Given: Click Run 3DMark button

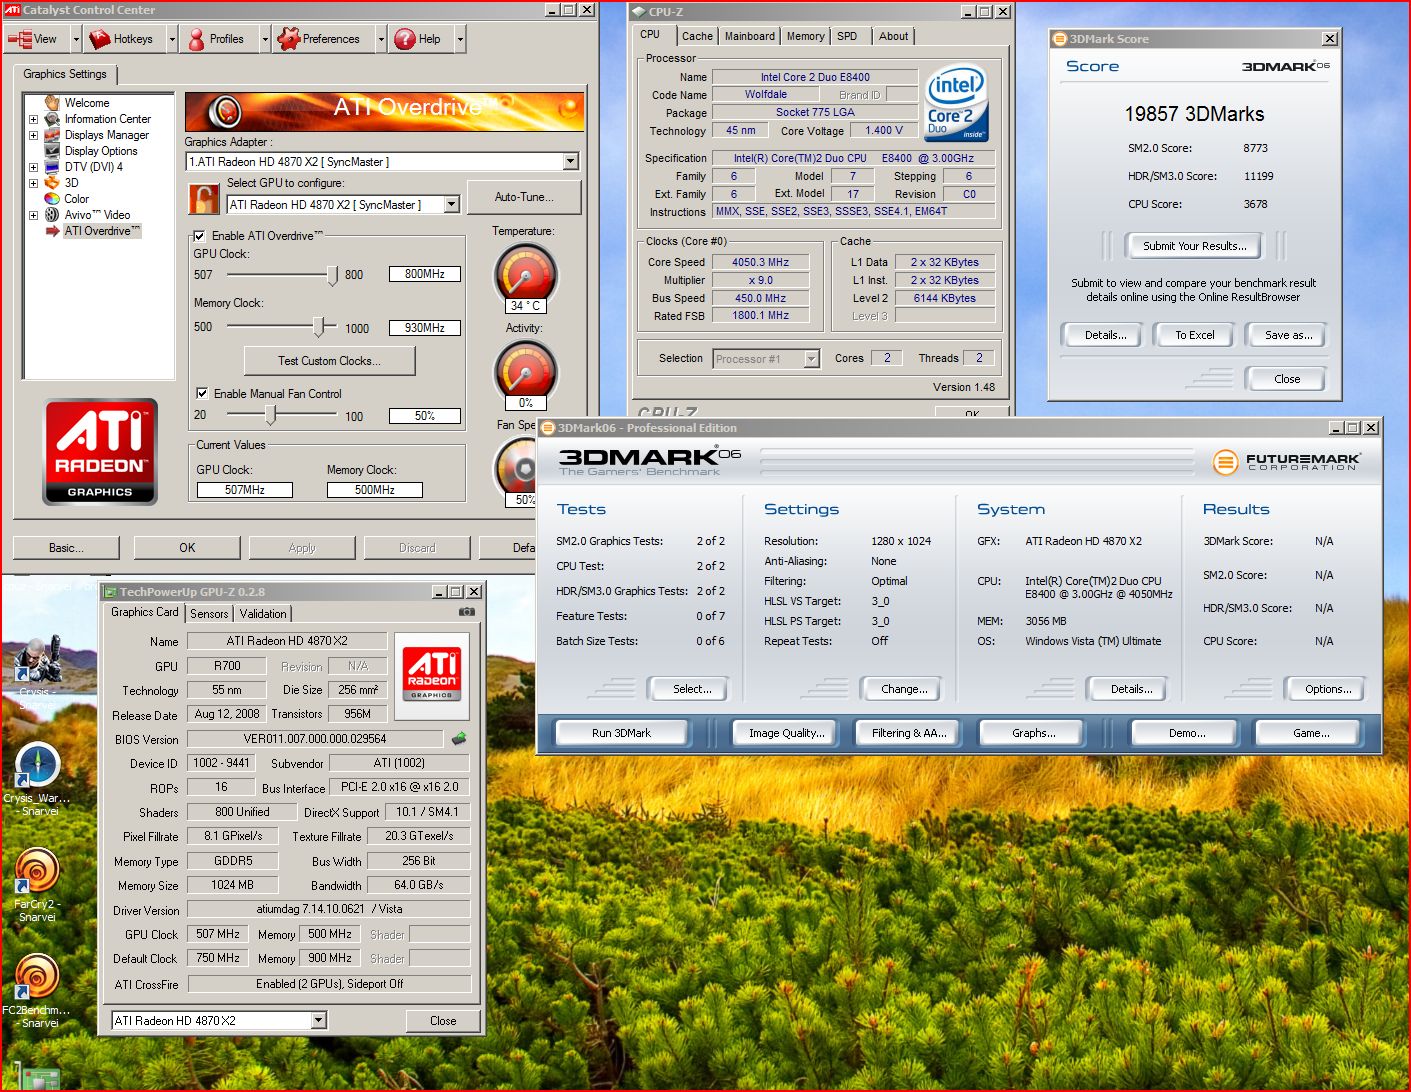Looking at the screenshot, I should point(621,733).
